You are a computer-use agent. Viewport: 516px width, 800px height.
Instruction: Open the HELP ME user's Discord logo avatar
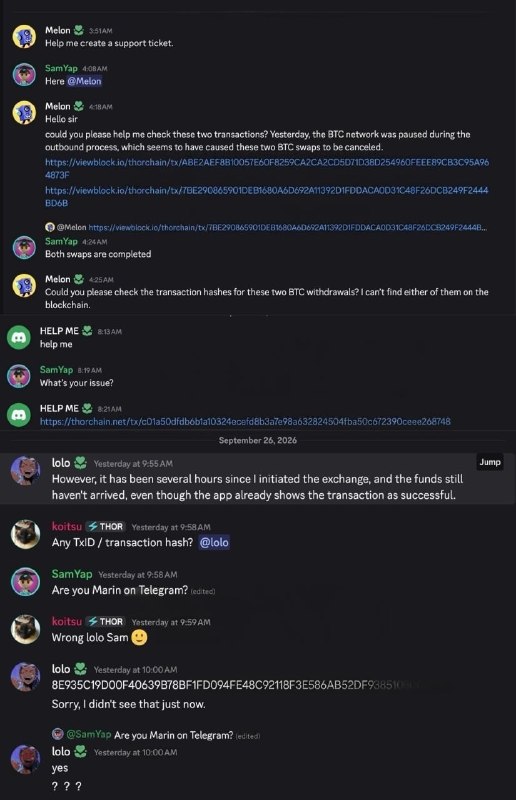click(19, 337)
